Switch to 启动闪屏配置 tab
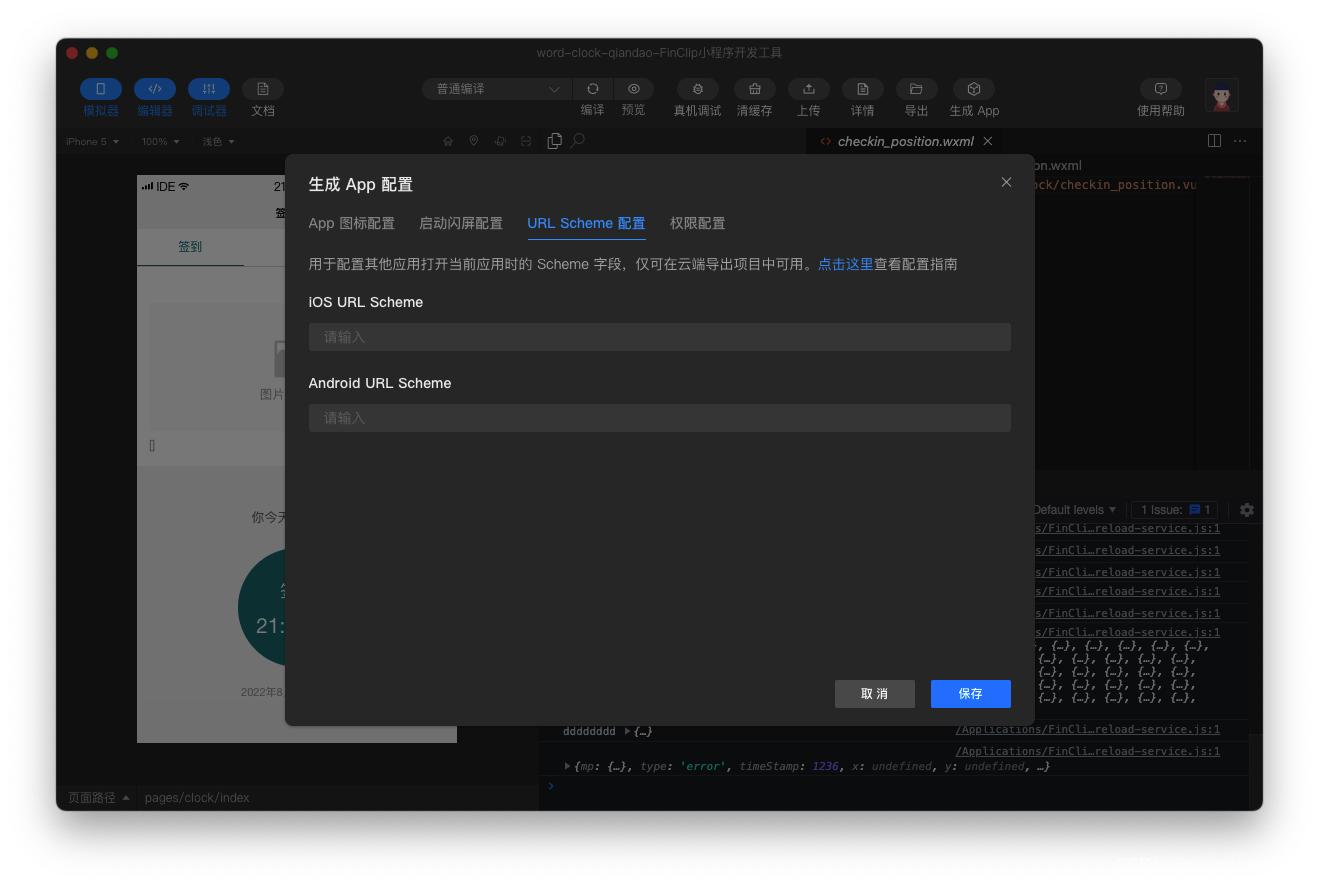Screen dimensions: 1319x885 point(461,224)
